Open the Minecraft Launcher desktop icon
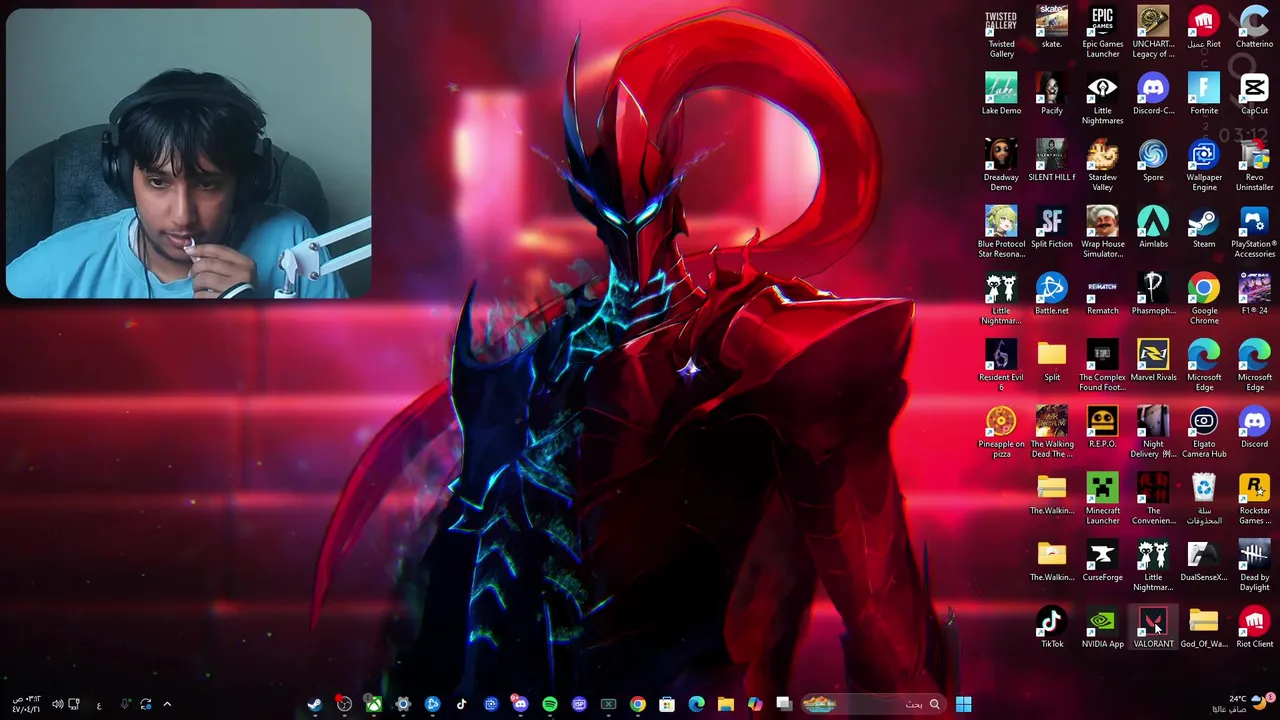Screen dimensions: 1280x720 (1102, 500)
